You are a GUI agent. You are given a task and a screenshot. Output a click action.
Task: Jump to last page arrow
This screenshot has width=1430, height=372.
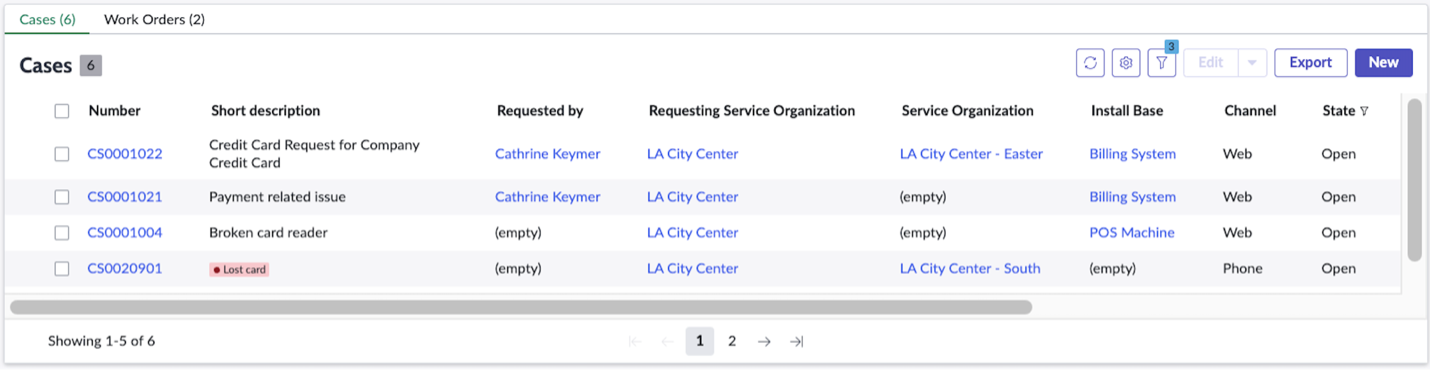[x=796, y=341]
